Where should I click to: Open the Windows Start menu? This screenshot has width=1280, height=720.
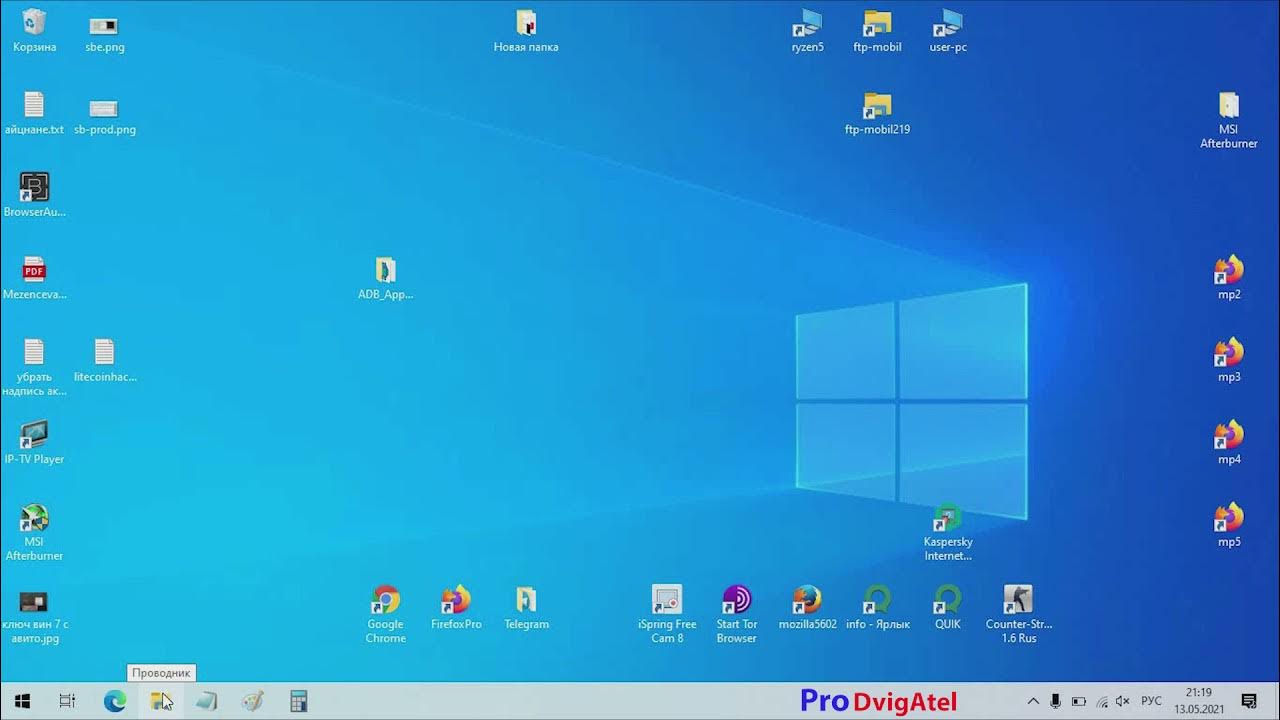(x=22, y=701)
